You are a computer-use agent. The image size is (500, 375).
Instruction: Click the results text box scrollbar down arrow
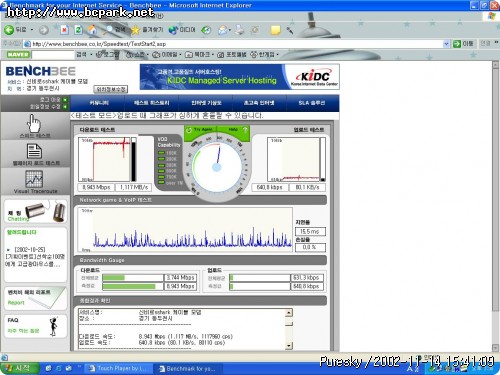289,346
